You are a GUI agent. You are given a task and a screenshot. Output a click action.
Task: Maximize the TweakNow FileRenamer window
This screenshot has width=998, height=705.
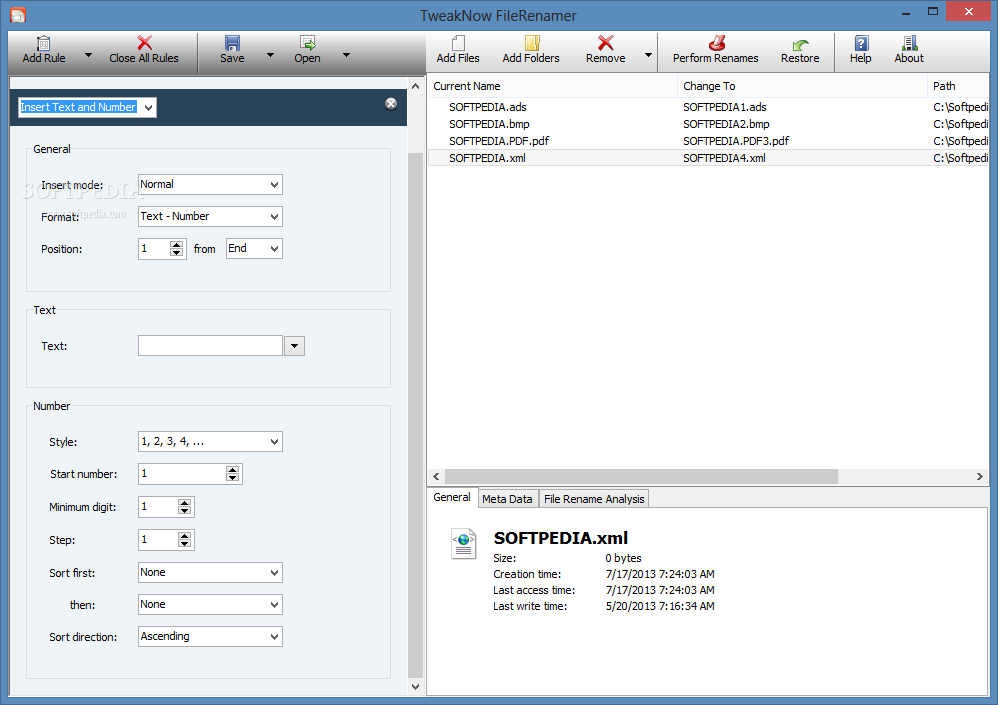click(933, 11)
